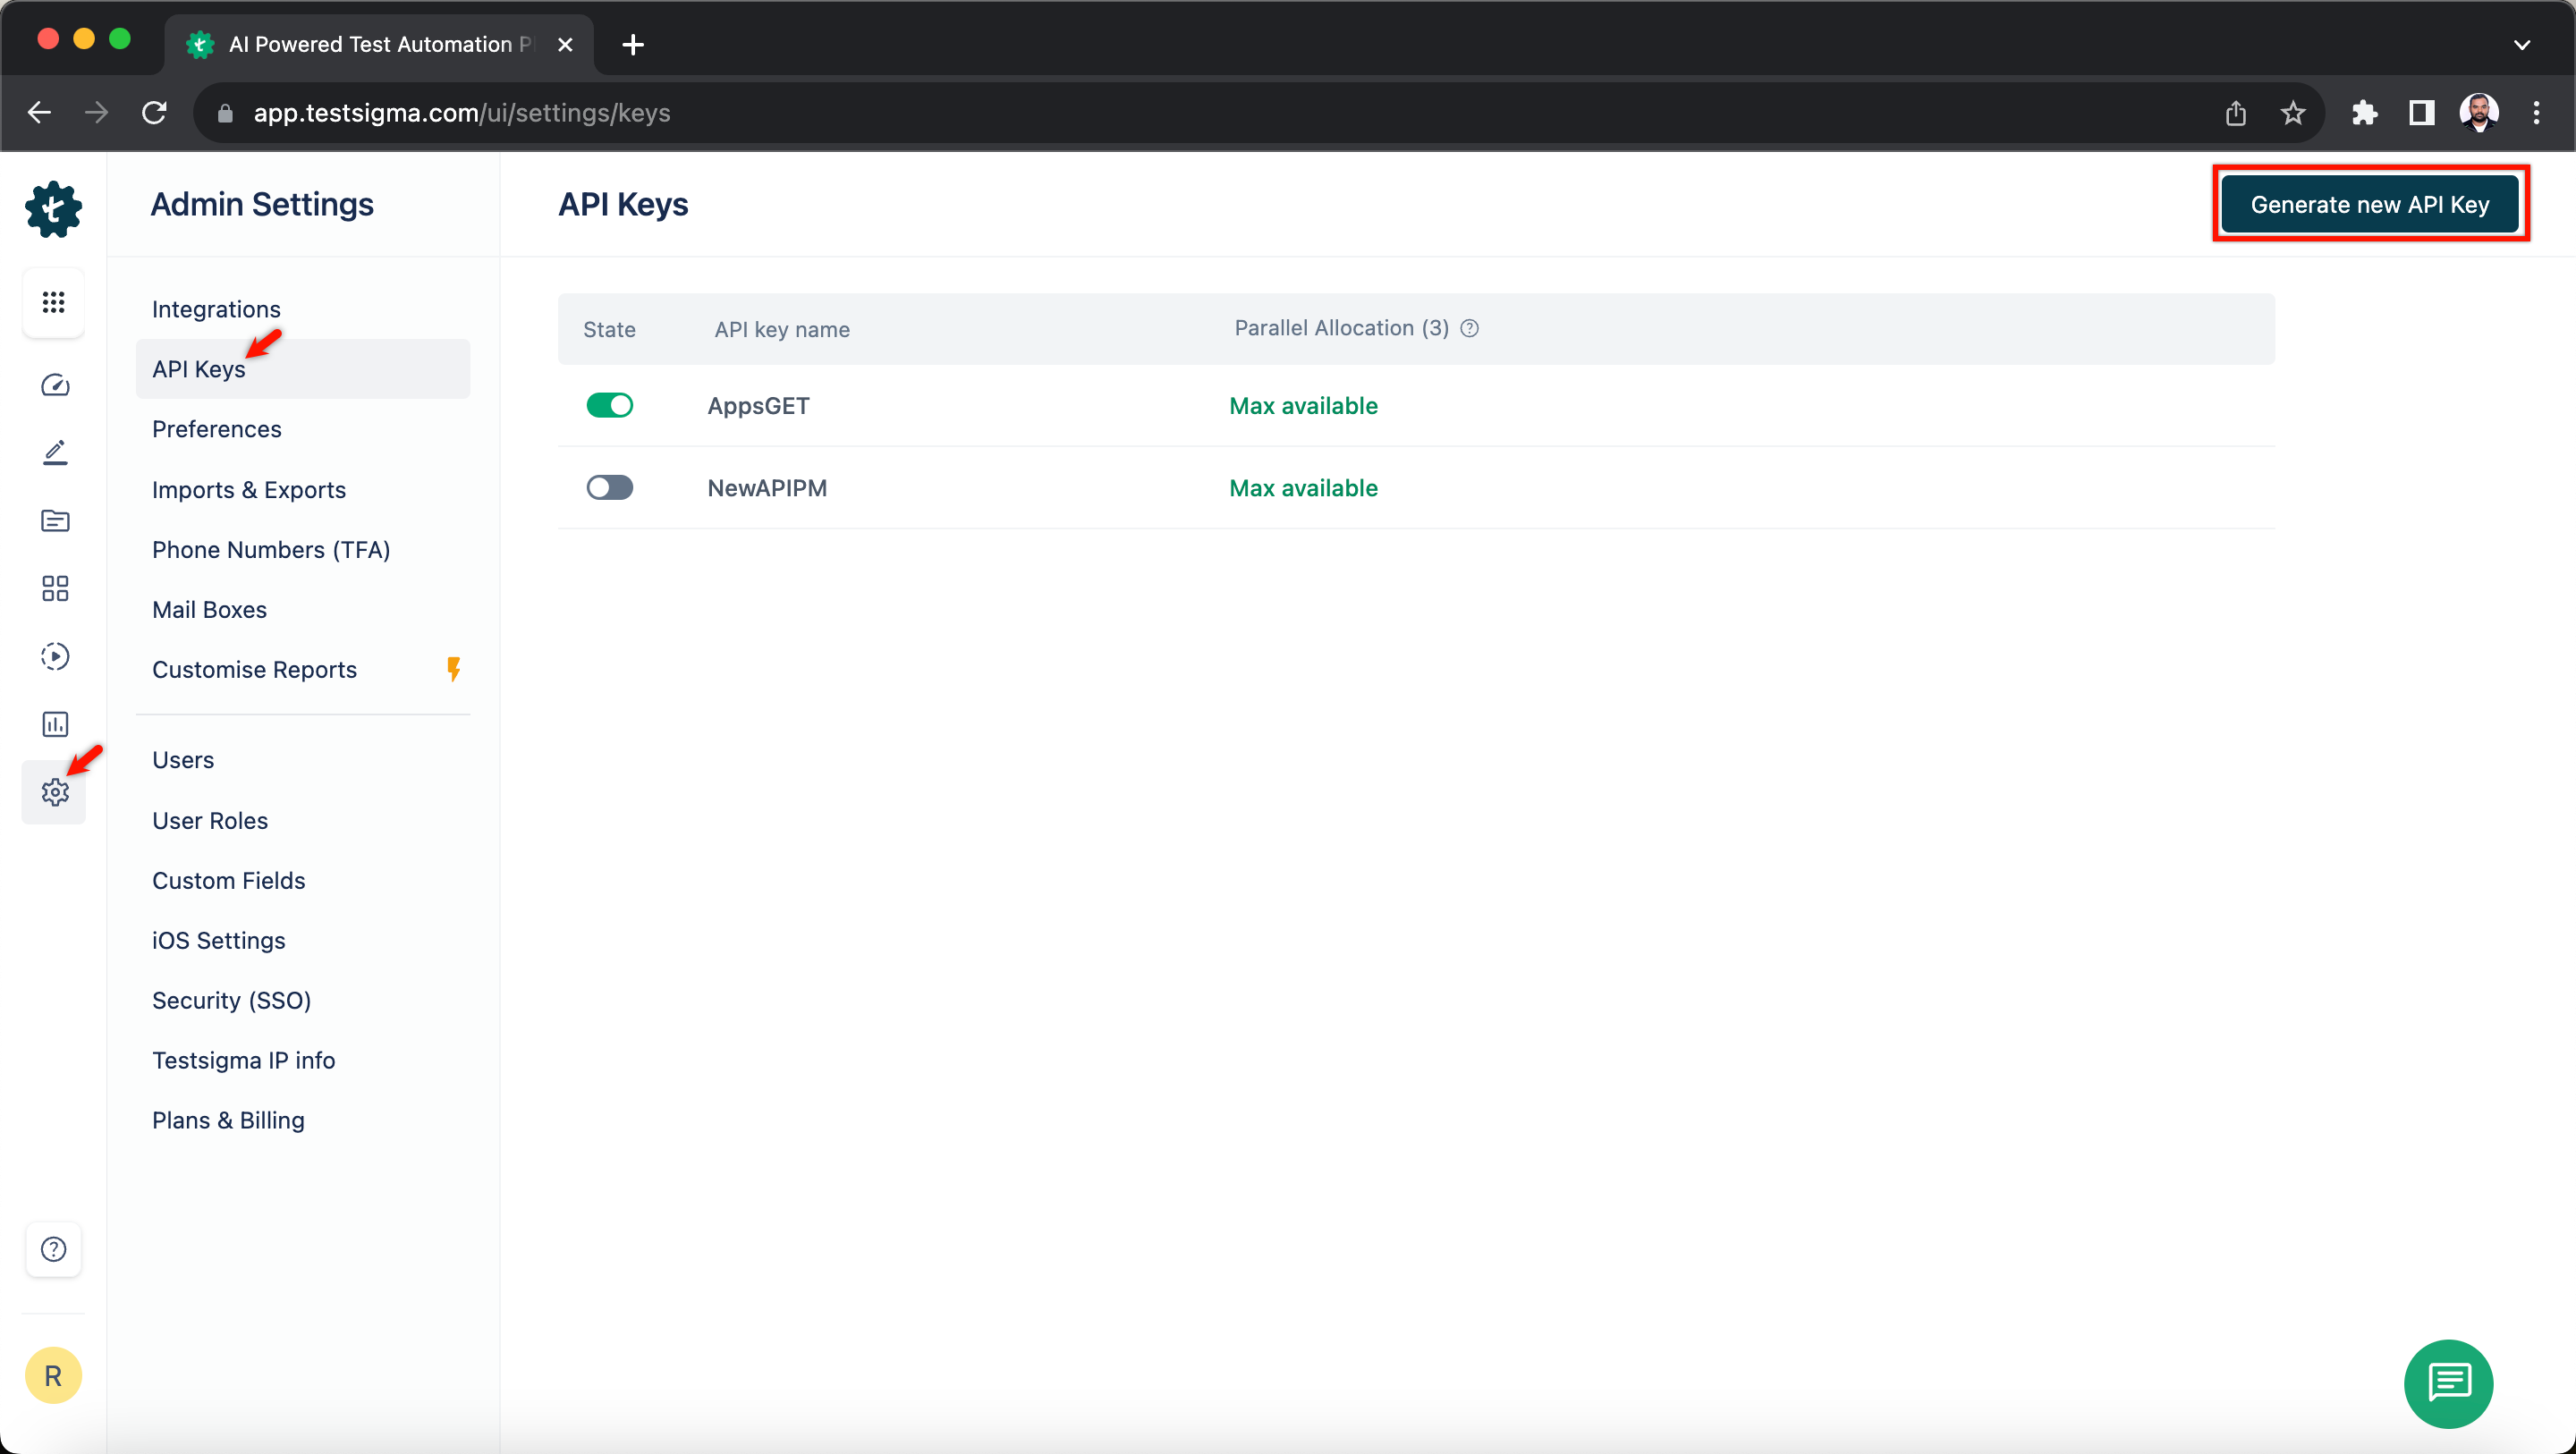
Task: Open the Plans & Billing settings
Action: pos(228,1120)
